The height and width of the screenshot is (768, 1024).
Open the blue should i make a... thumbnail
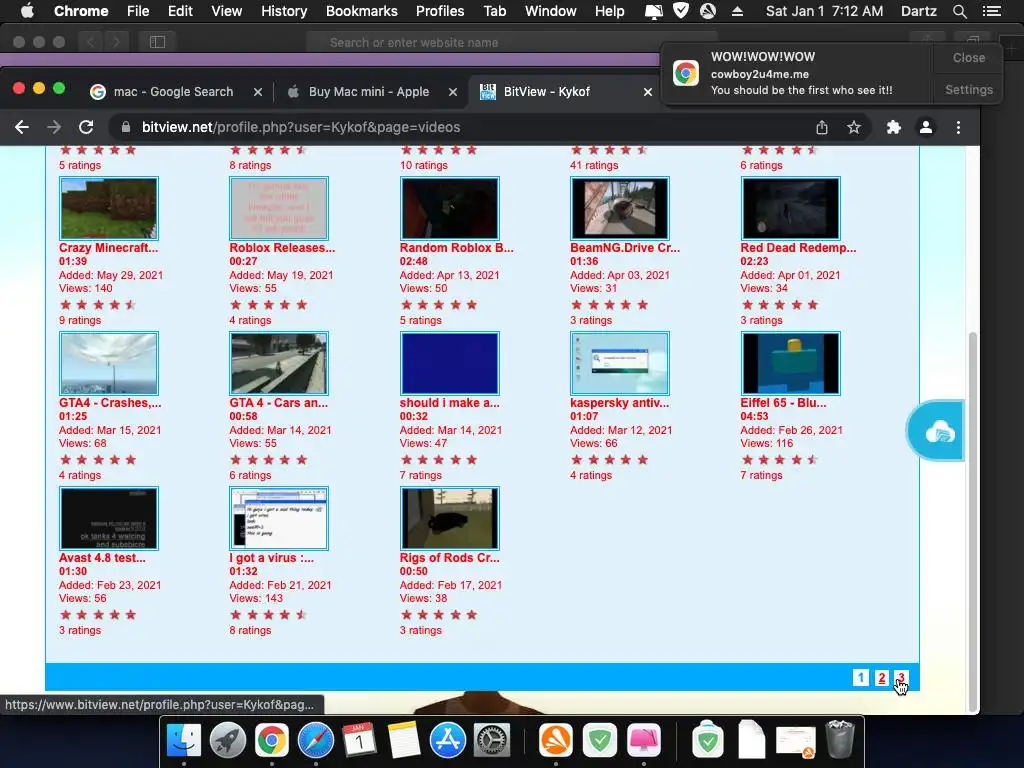coord(449,363)
